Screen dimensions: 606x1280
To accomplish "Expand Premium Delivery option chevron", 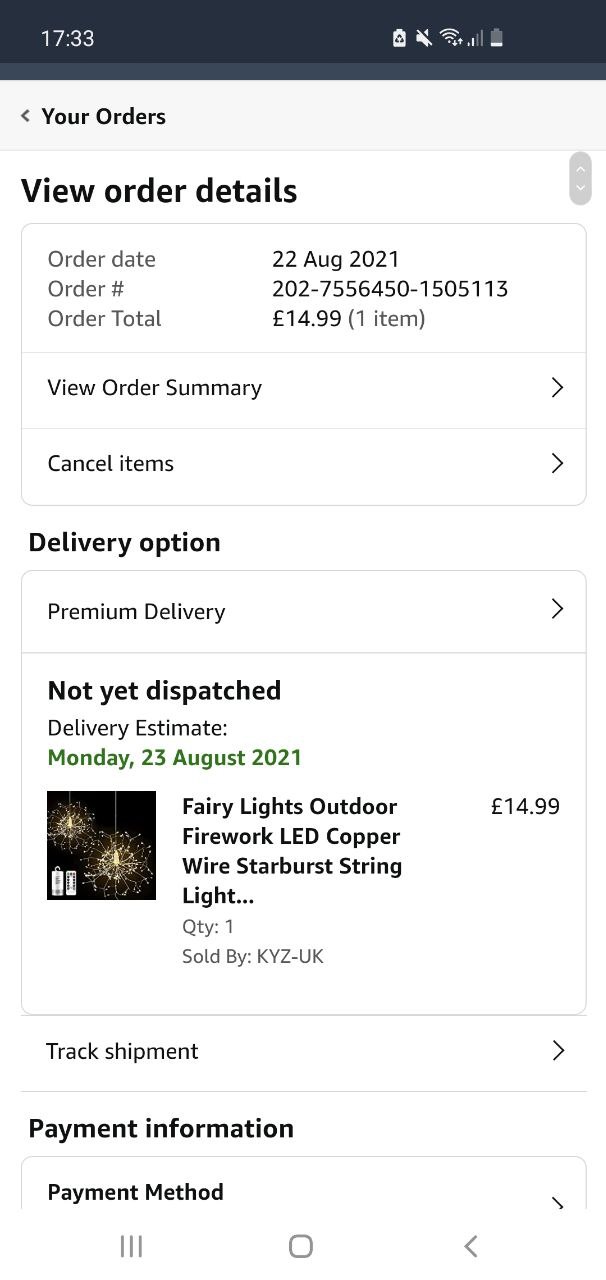I will tap(558, 609).
